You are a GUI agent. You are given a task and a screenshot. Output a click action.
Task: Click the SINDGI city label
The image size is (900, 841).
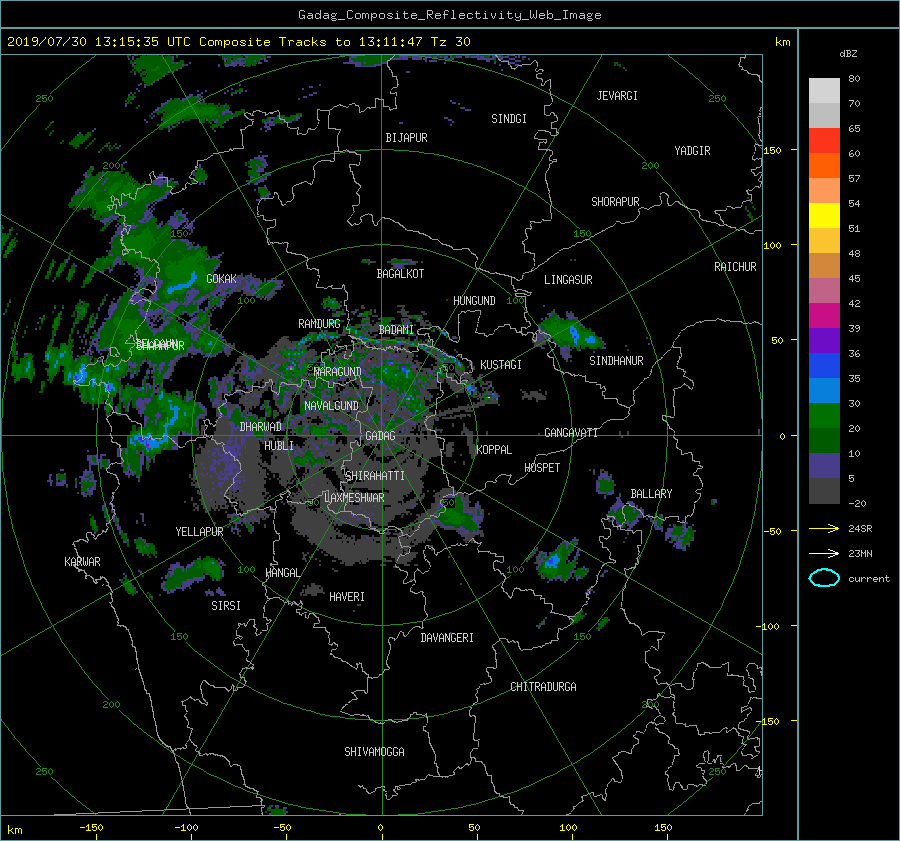coord(509,119)
